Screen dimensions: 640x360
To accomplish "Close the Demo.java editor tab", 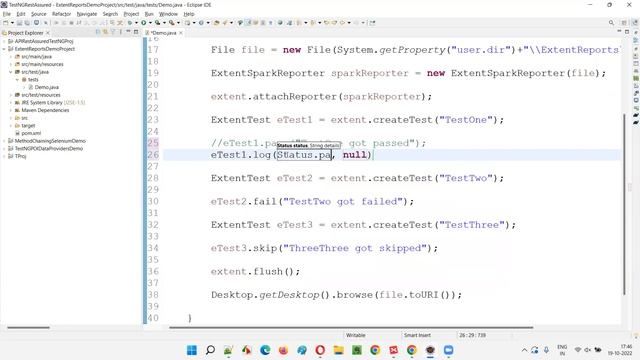I will click(x=181, y=33).
